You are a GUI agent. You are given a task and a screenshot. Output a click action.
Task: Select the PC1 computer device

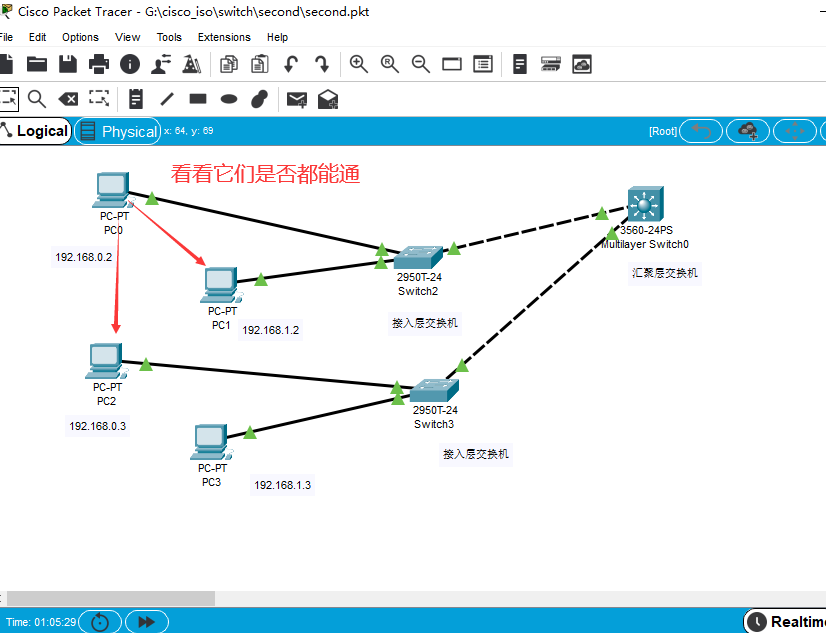click(220, 284)
